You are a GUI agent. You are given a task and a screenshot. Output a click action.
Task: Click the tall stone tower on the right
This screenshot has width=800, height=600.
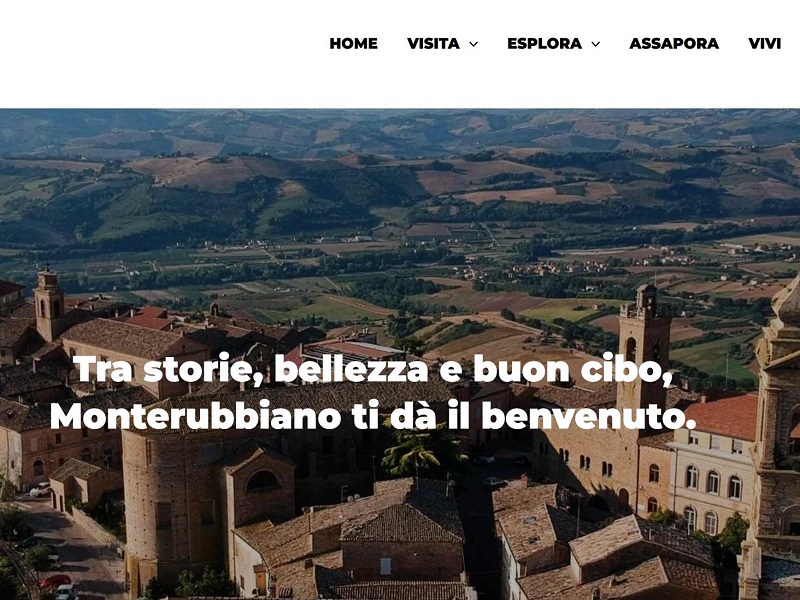643,347
